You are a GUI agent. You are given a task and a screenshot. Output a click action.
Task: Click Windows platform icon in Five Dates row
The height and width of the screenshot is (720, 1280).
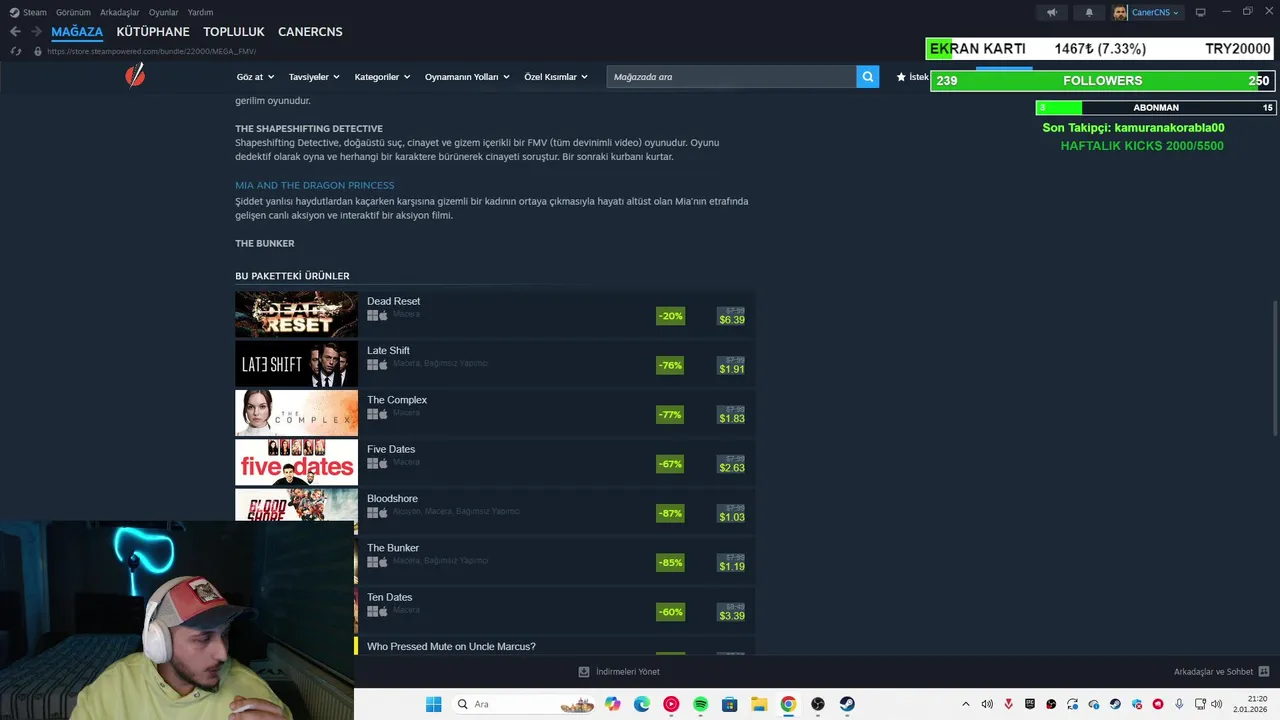pyautogui.click(x=372, y=463)
